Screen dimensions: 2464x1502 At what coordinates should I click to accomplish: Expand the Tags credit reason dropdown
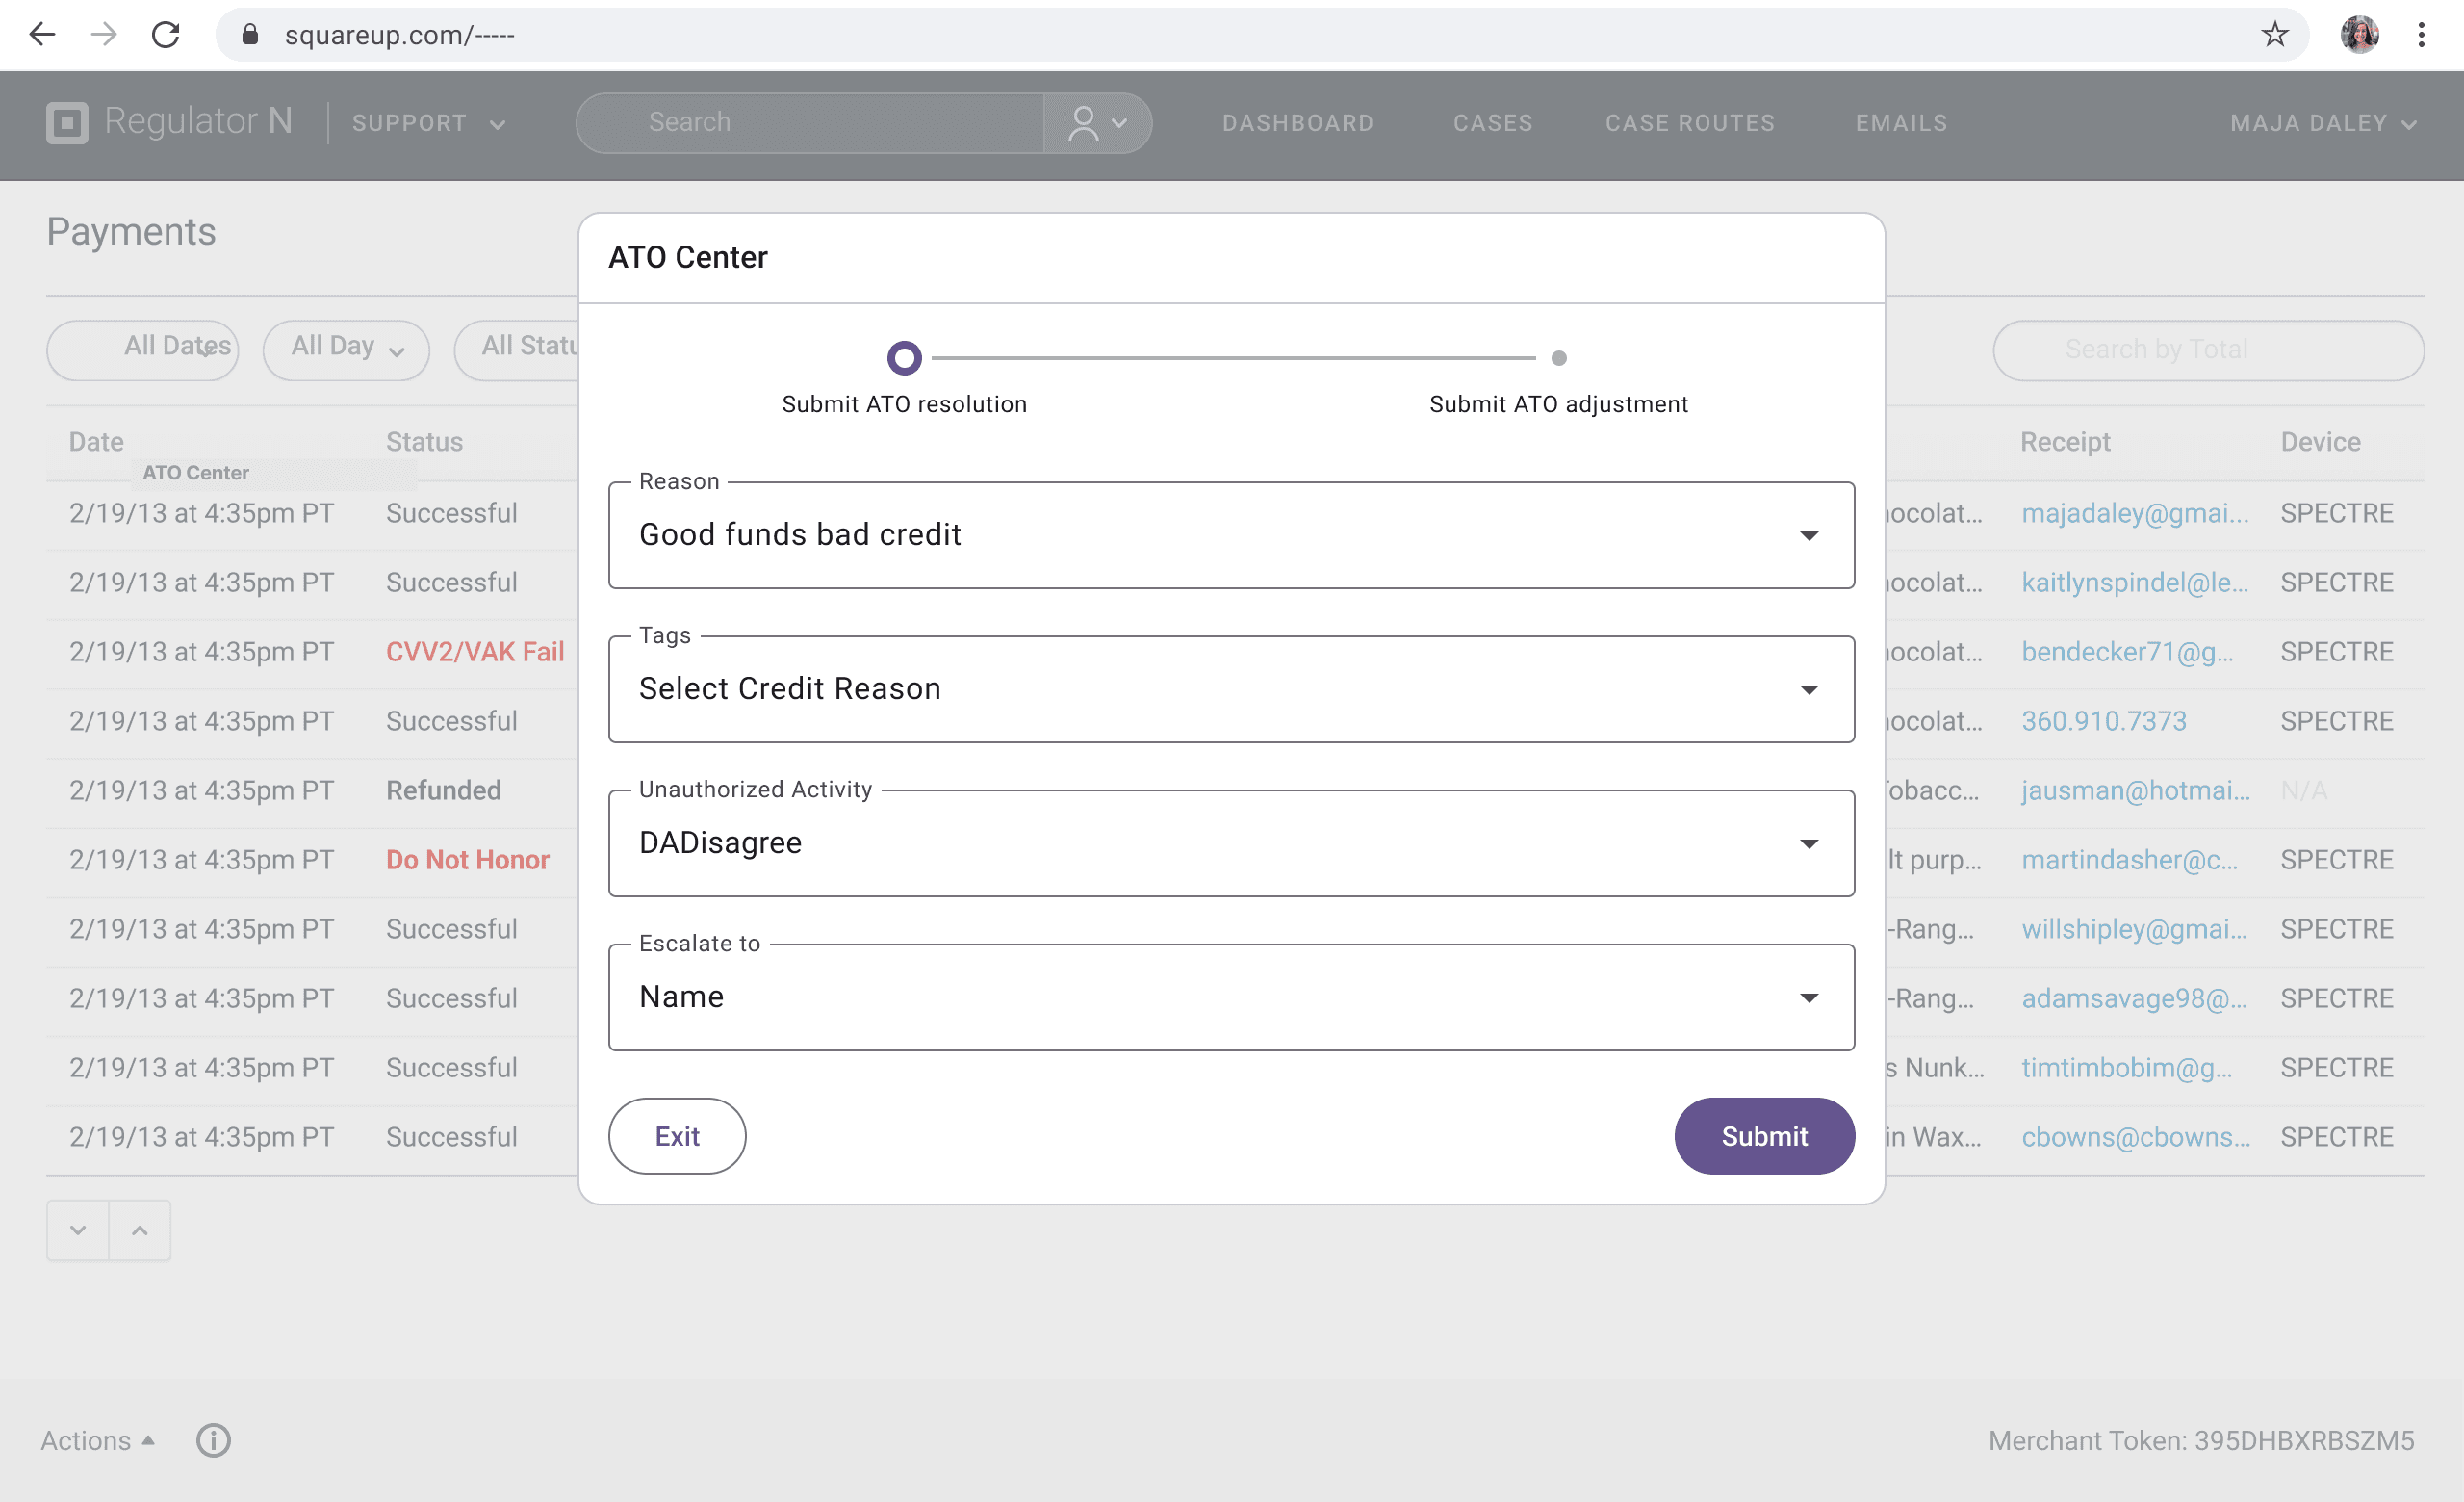pos(1231,689)
